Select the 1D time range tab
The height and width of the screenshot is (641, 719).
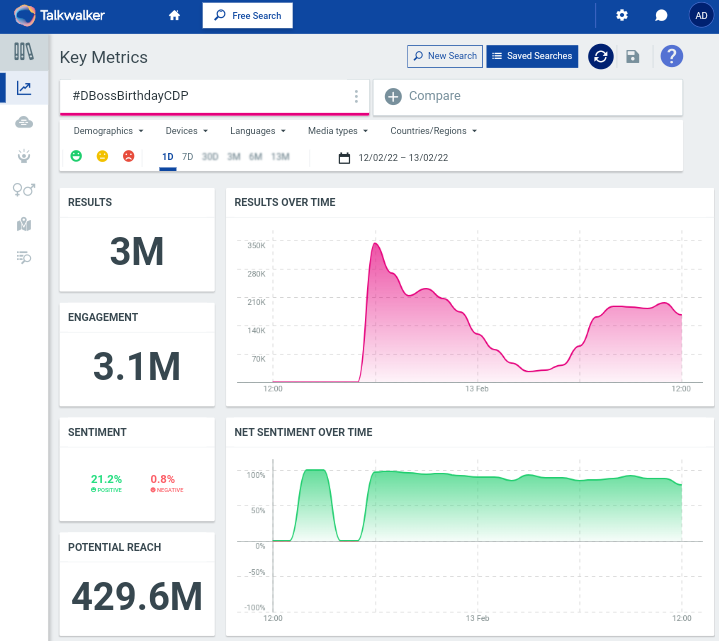(168, 157)
